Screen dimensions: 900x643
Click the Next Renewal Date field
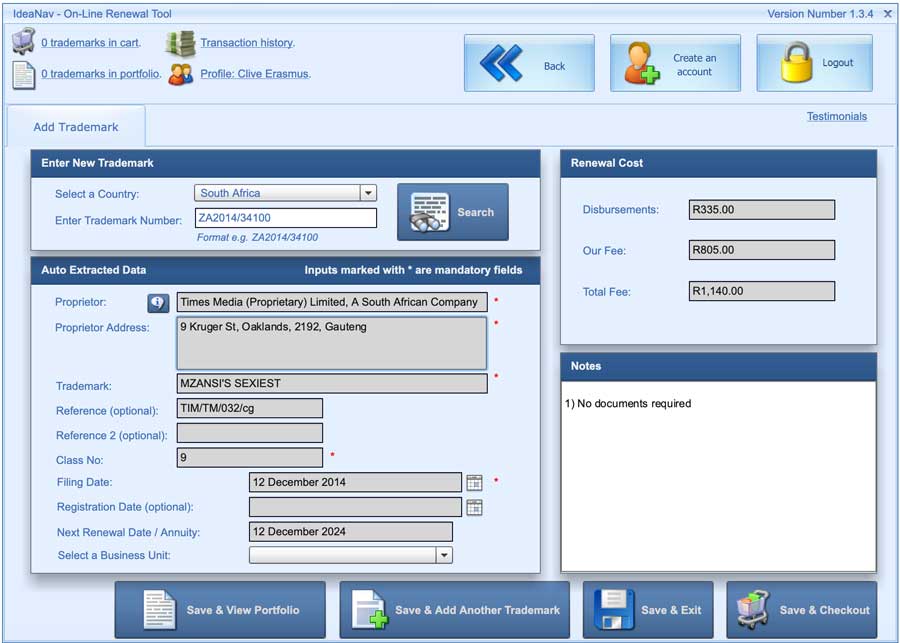[351, 532]
